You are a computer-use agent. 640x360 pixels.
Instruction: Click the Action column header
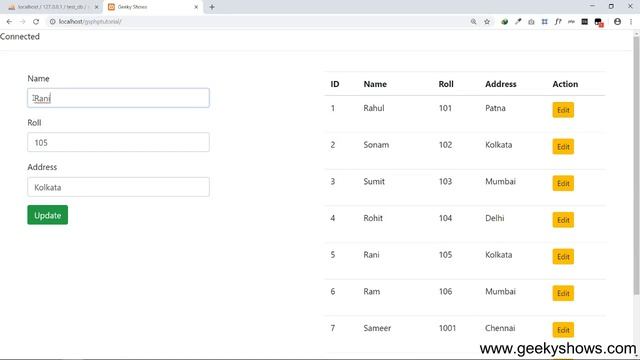[x=565, y=84]
